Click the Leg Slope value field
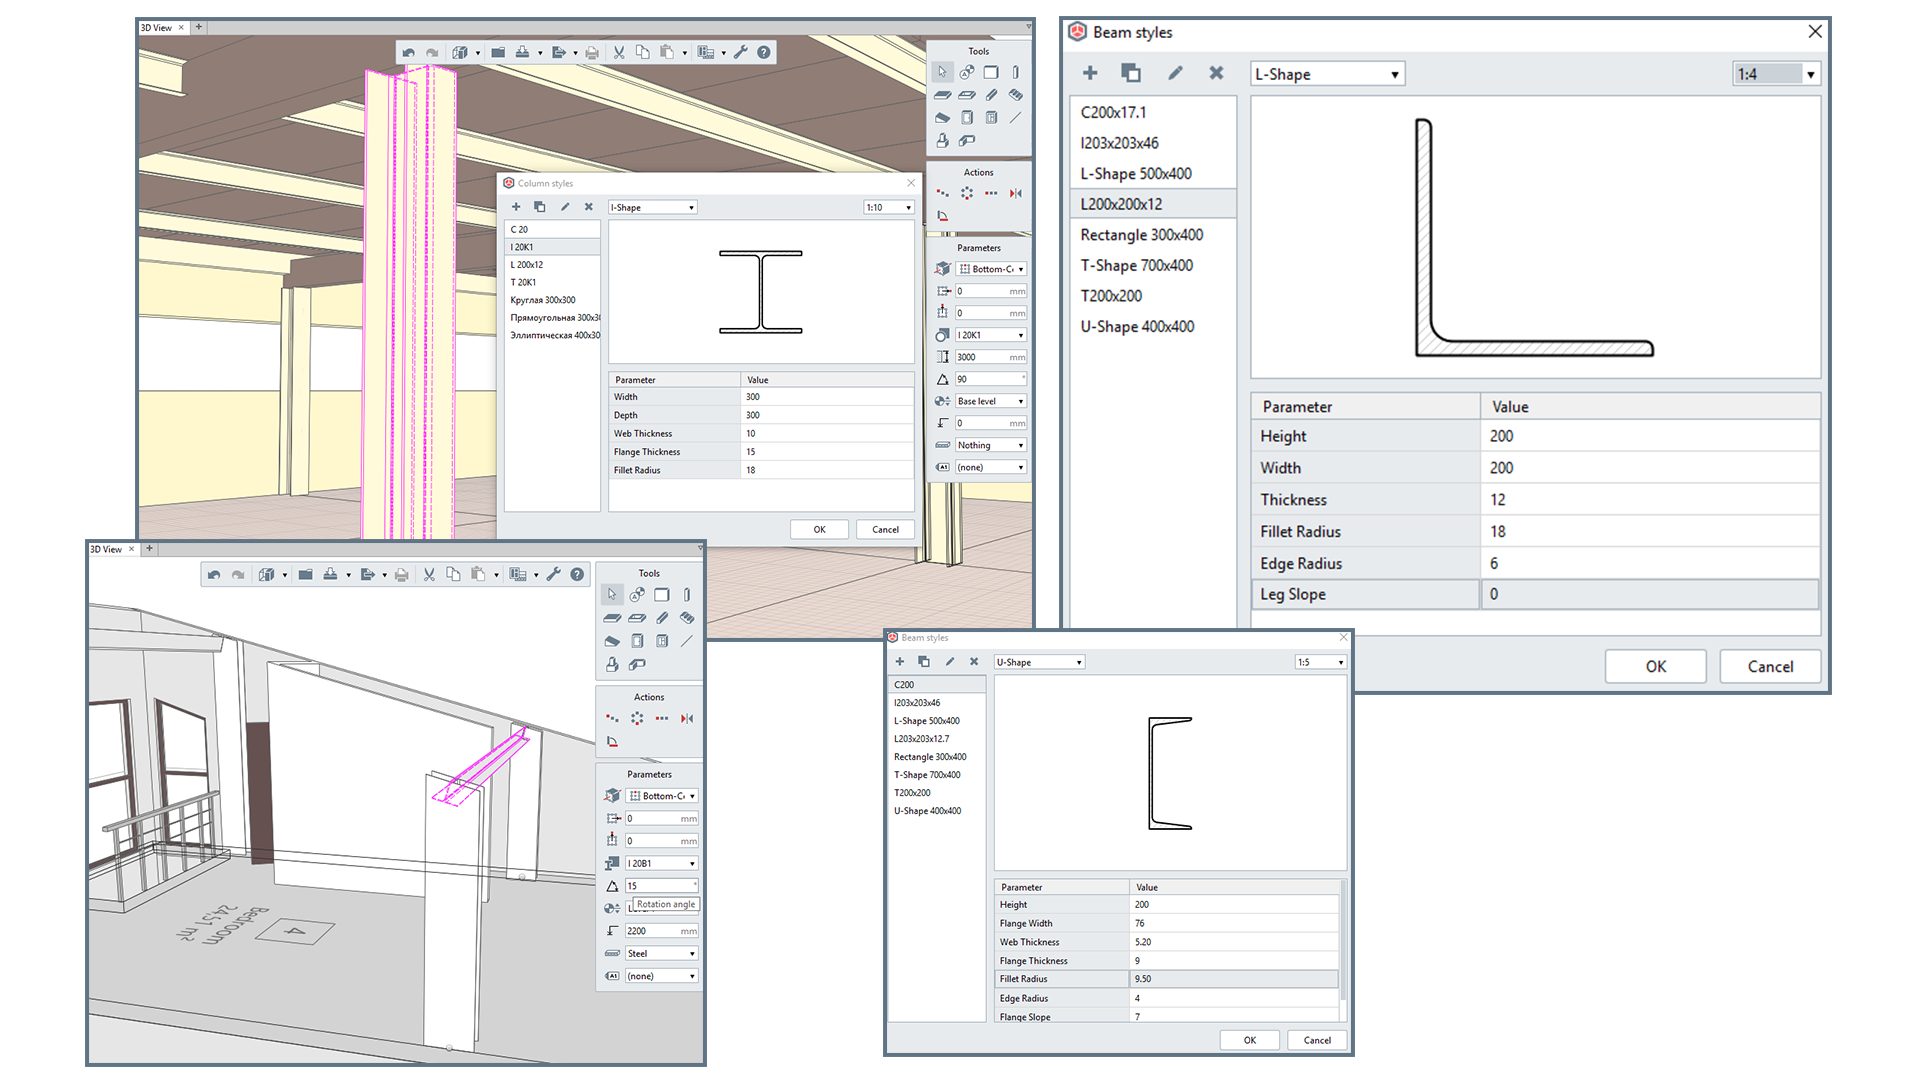1920x1080 pixels. tap(1648, 594)
